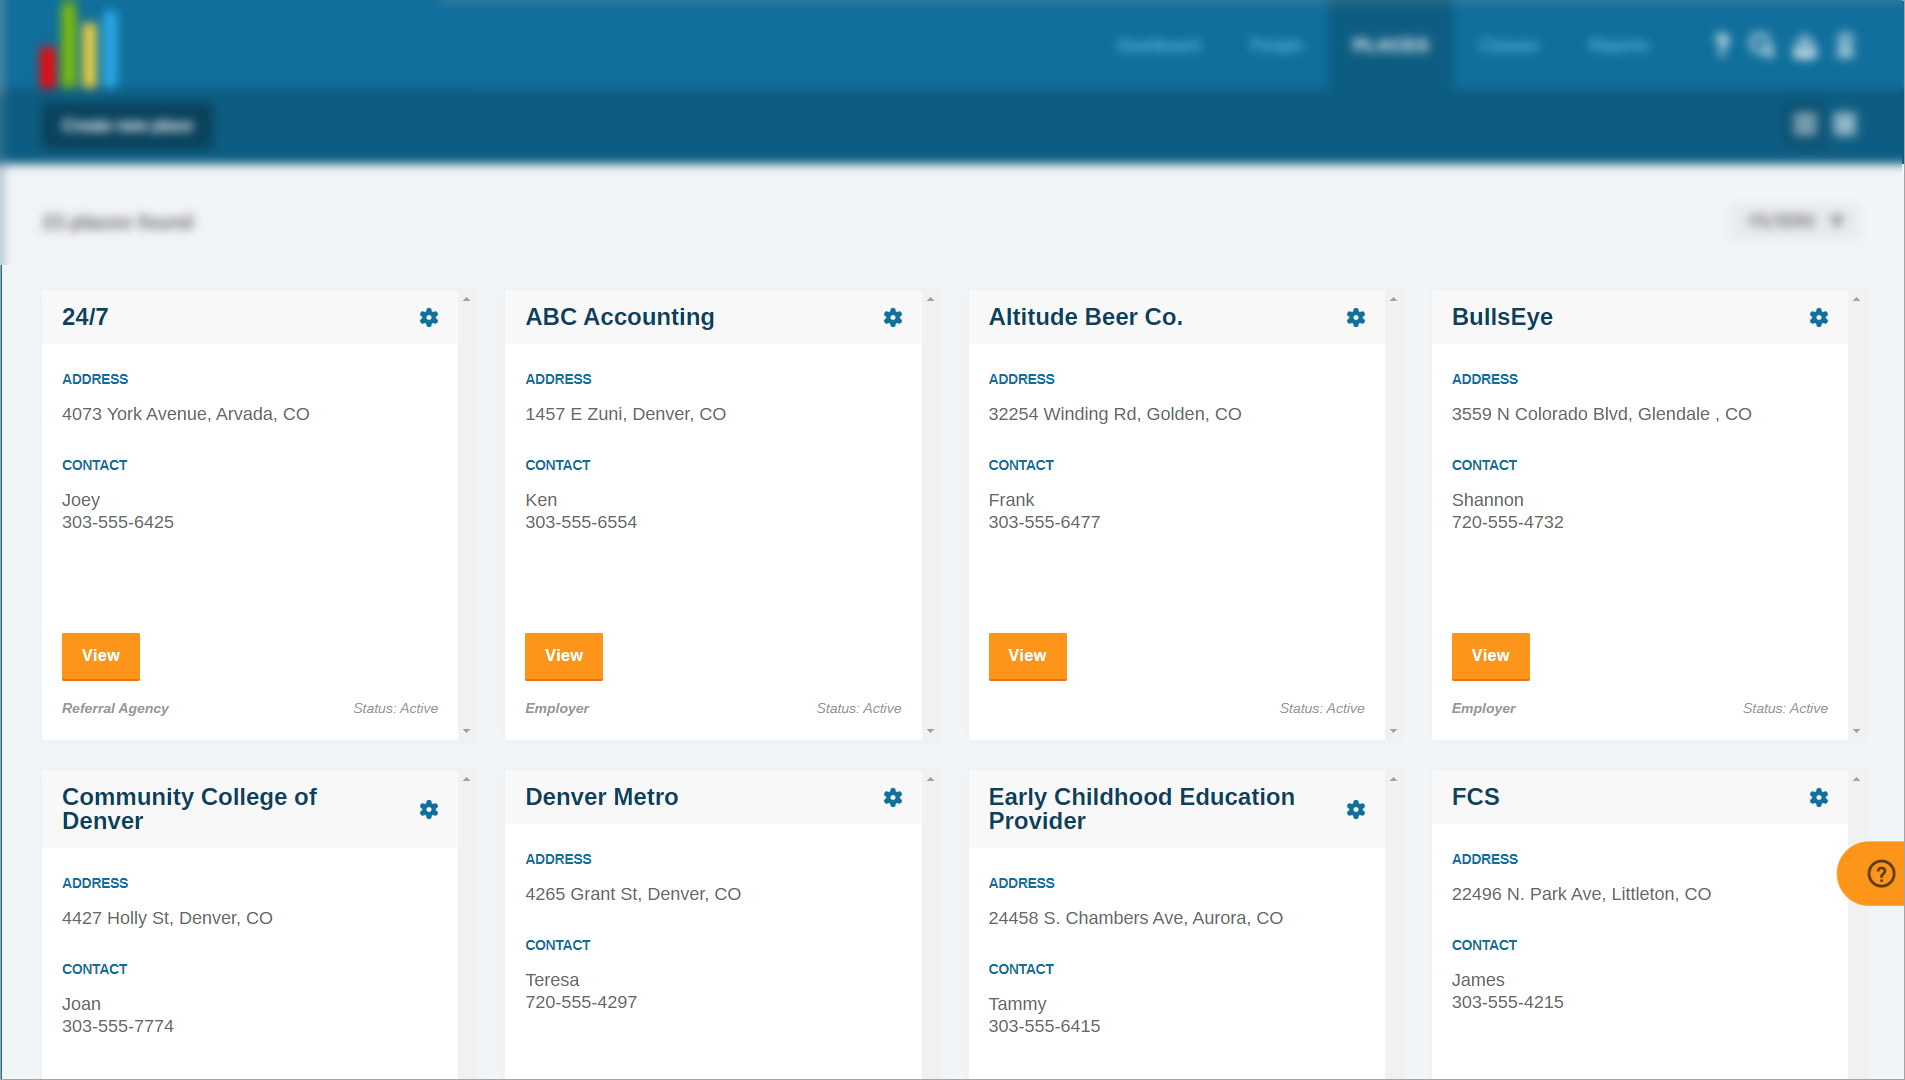
Task: Click phone number 720-555-4732
Action: point(1508,522)
